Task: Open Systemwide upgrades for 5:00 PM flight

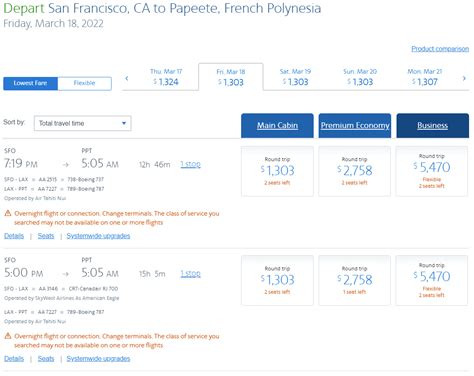Action: [x=98, y=359]
